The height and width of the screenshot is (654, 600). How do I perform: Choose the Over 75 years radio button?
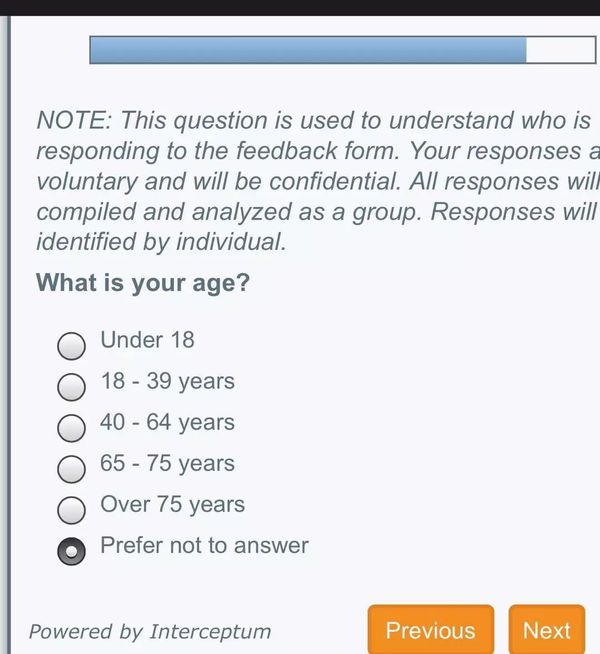(71, 510)
